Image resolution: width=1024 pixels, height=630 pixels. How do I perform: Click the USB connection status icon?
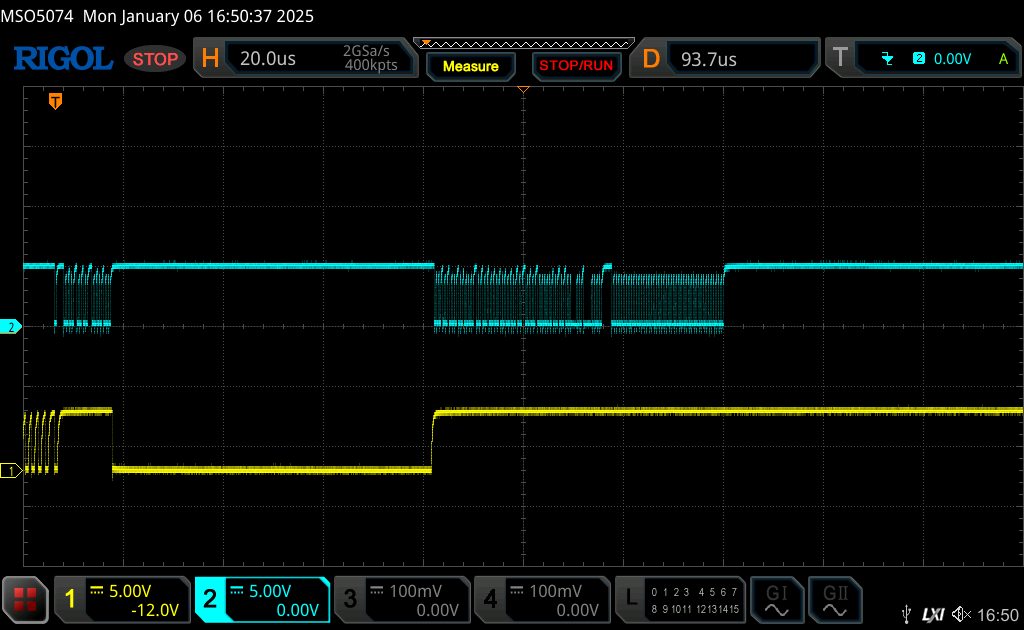coord(906,614)
